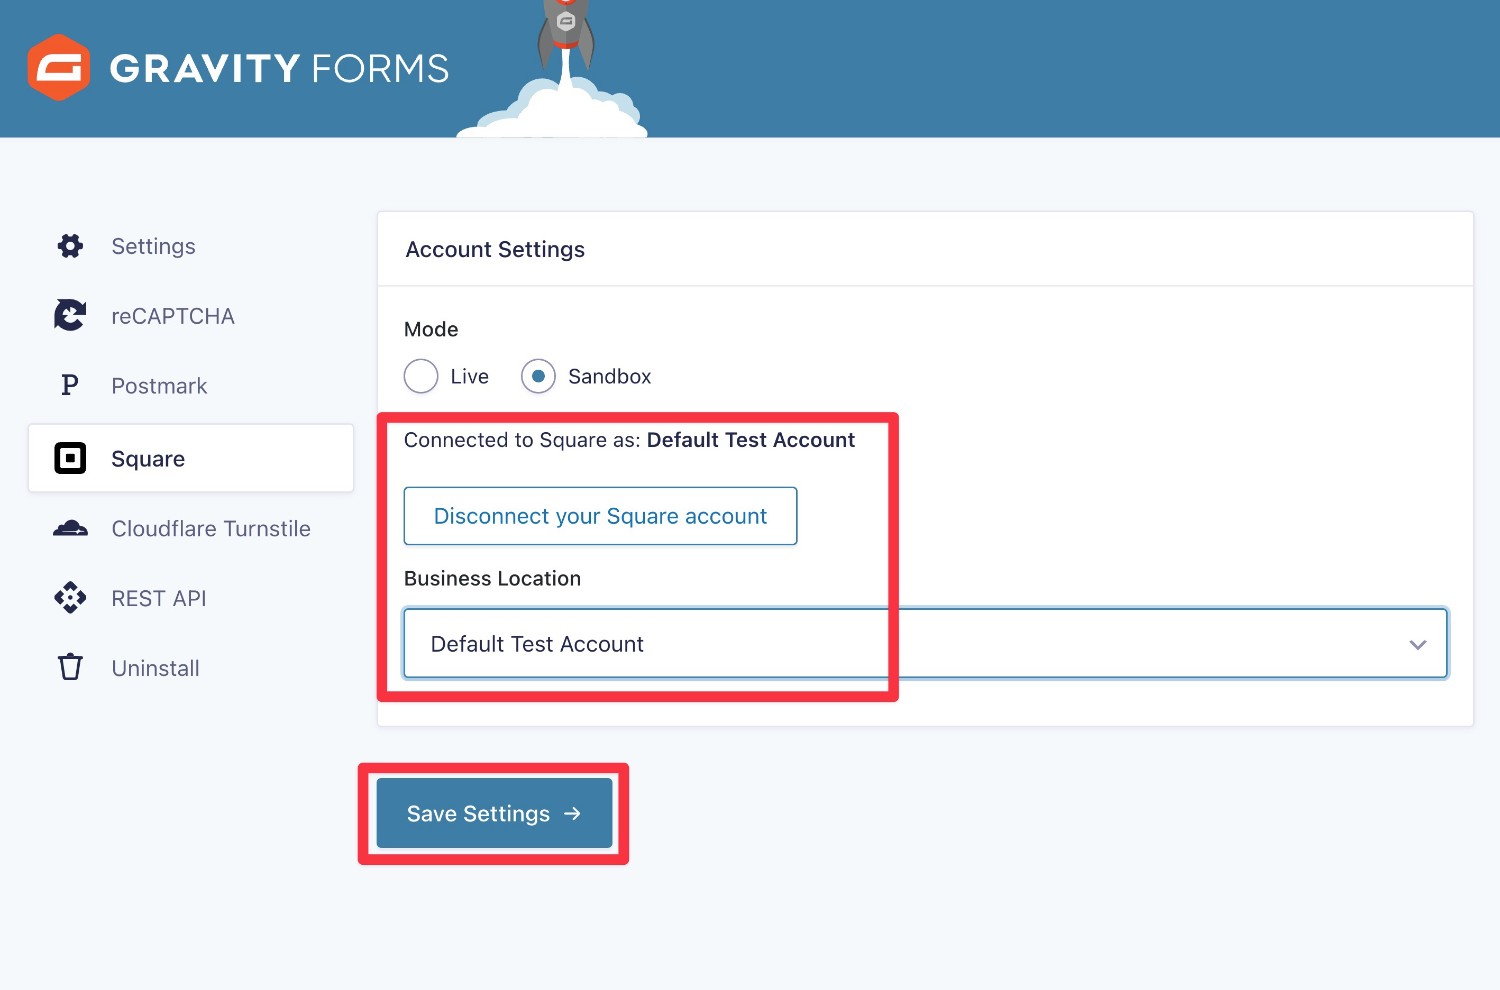Click Disconnect your Square account button
The height and width of the screenshot is (990, 1500).
[600, 516]
